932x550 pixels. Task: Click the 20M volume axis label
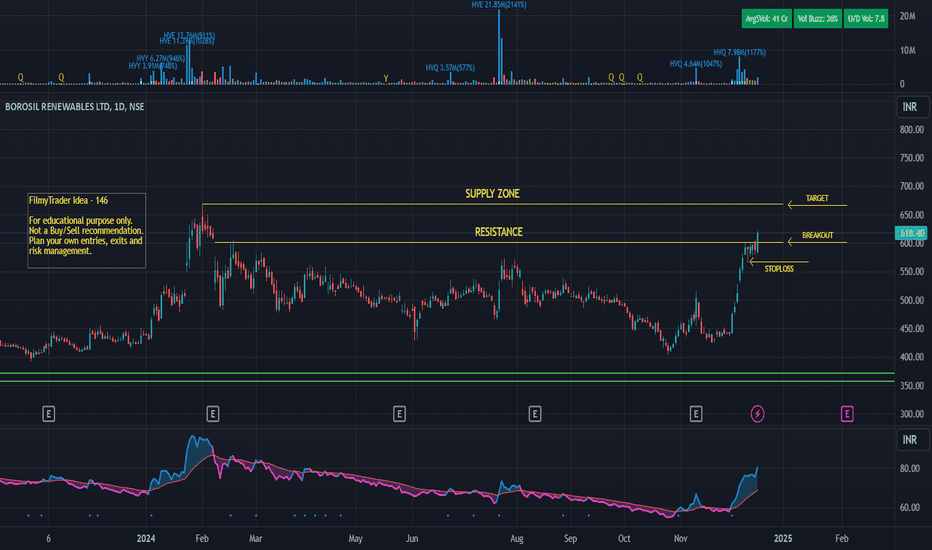point(907,16)
